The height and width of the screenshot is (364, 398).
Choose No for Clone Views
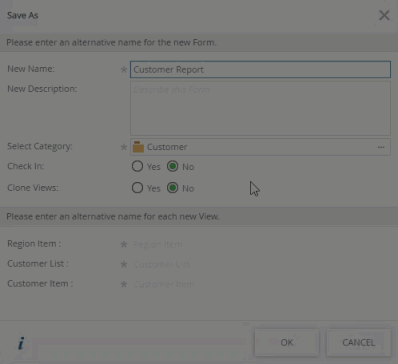click(x=172, y=188)
